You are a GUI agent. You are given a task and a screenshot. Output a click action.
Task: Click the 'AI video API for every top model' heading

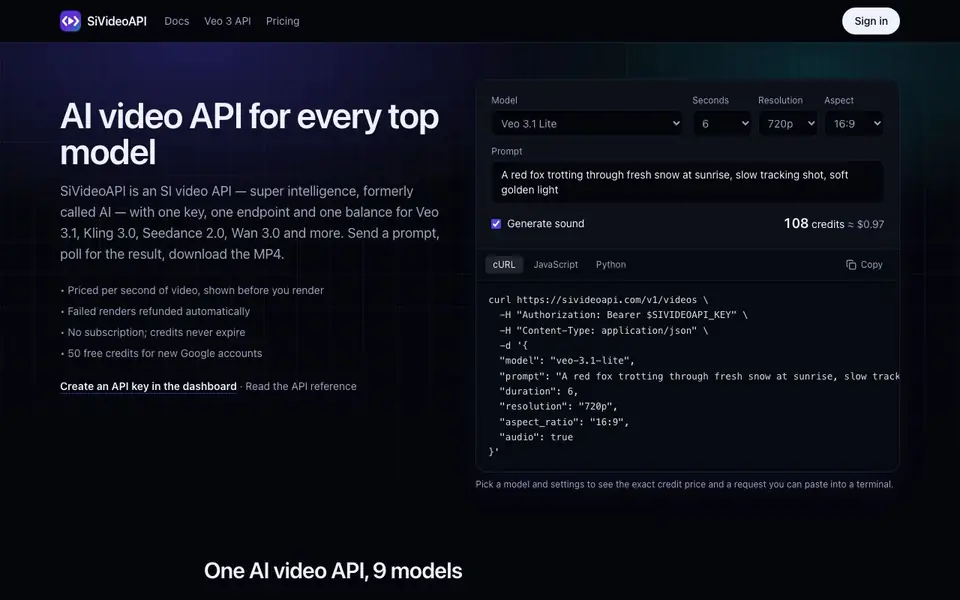(x=249, y=134)
